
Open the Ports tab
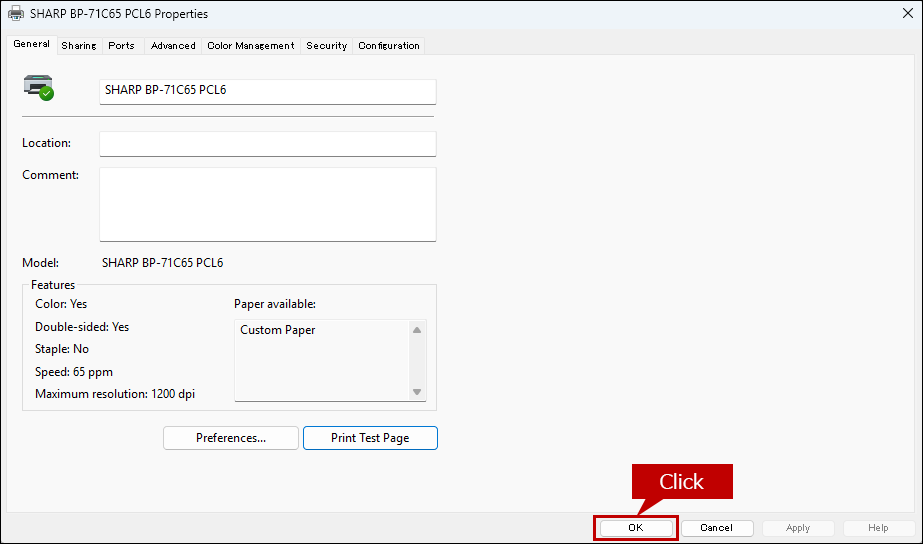point(121,45)
